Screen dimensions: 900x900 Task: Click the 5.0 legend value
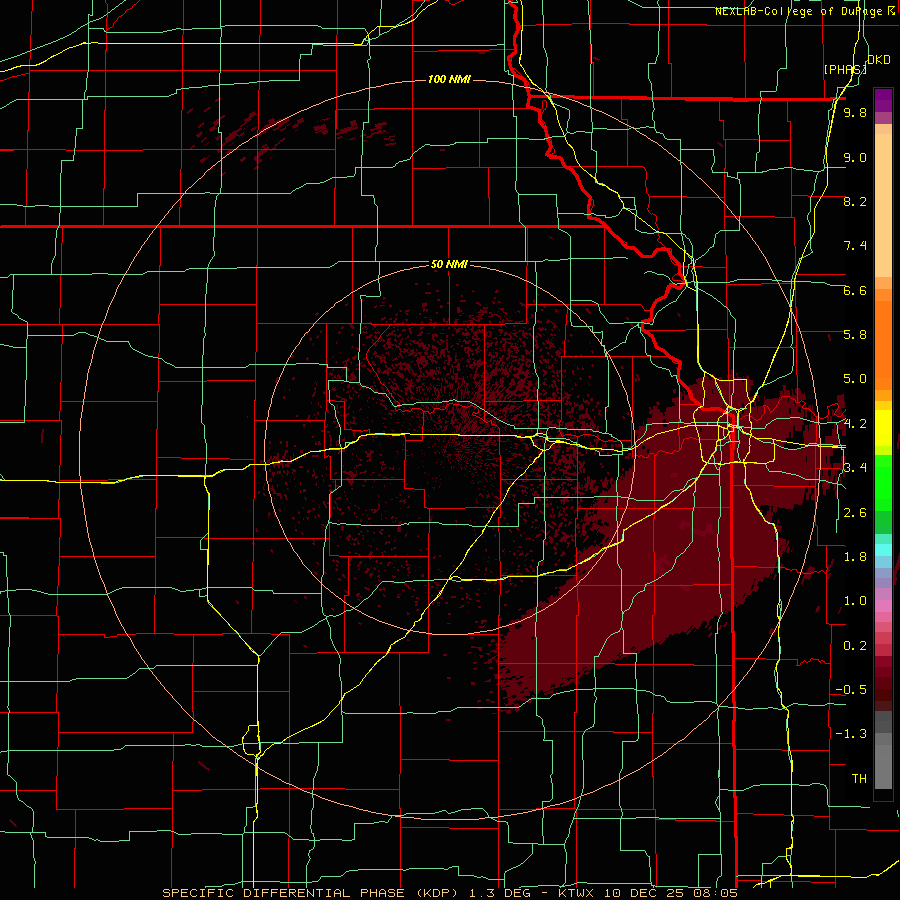(x=855, y=379)
